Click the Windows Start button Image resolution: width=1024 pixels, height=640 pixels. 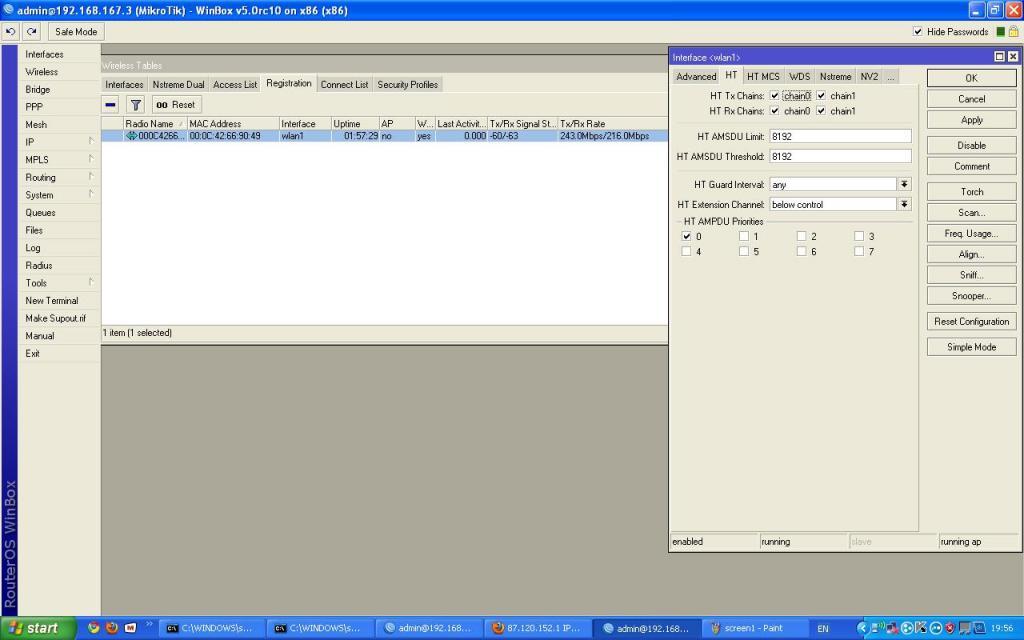(36, 628)
